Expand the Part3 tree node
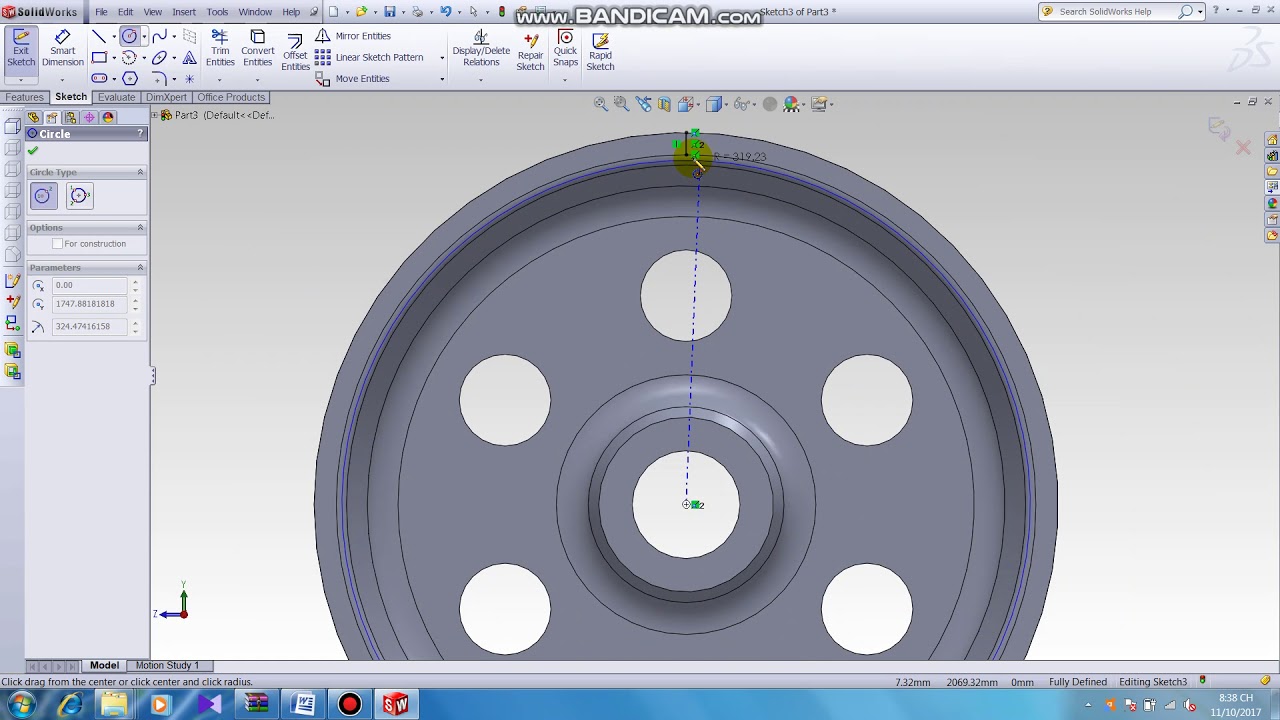The image size is (1280, 720). coord(155,115)
